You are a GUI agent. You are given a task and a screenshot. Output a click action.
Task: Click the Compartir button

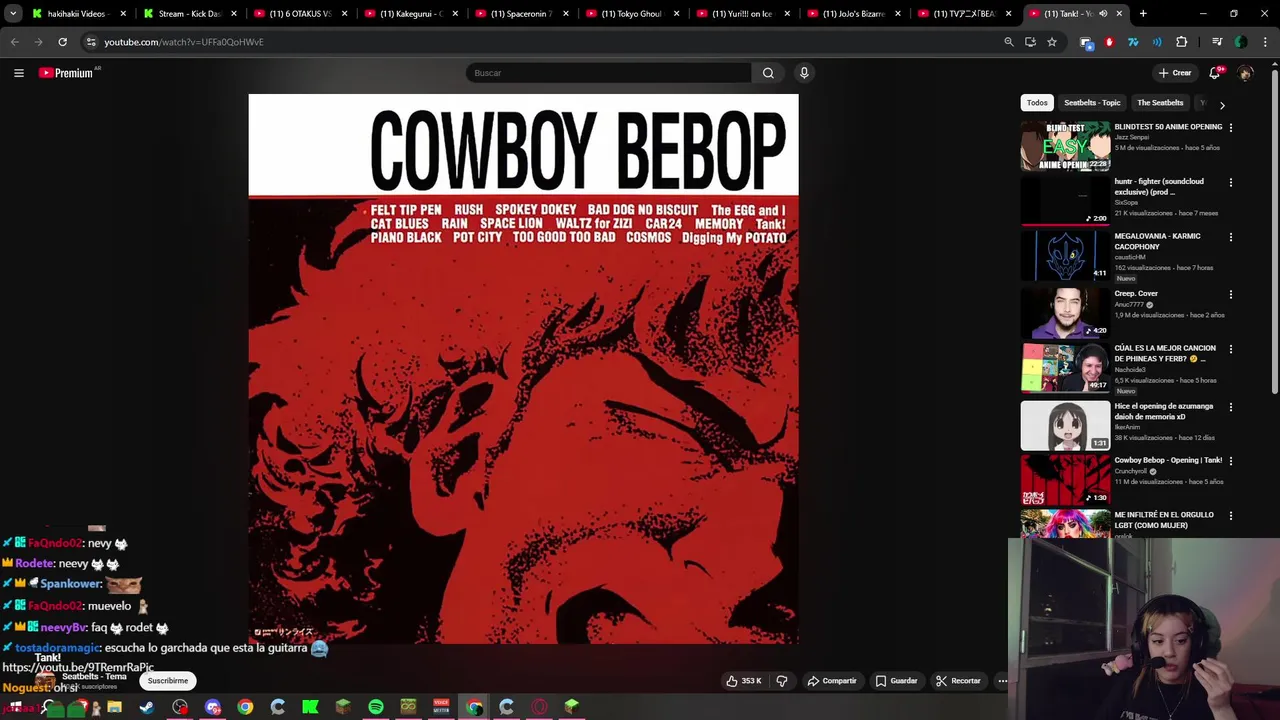pyautogui.click(x=832, y=681)
